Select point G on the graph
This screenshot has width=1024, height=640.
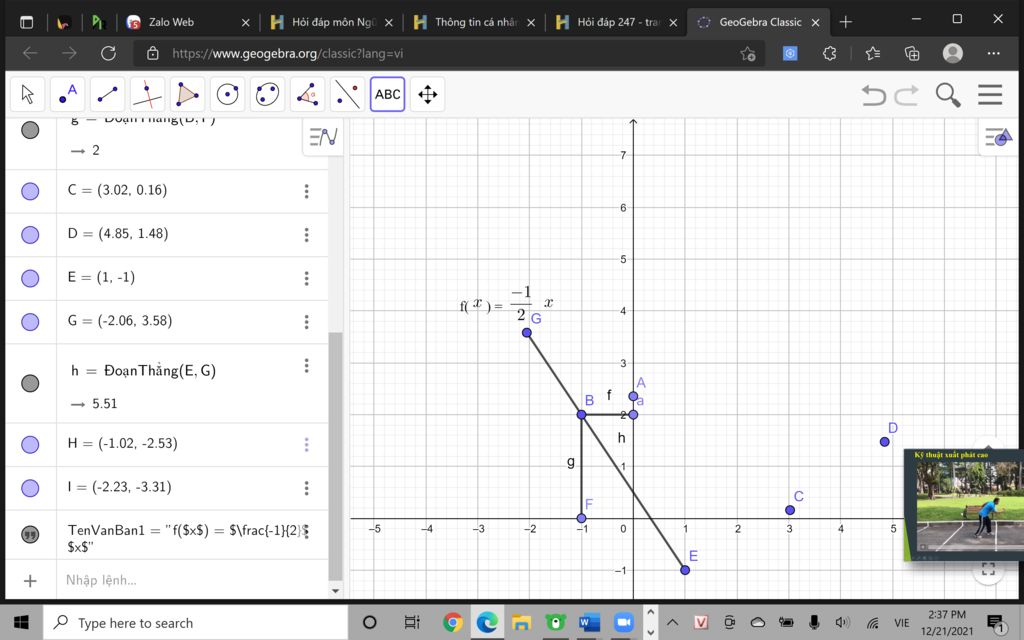[x=527, y=333]
